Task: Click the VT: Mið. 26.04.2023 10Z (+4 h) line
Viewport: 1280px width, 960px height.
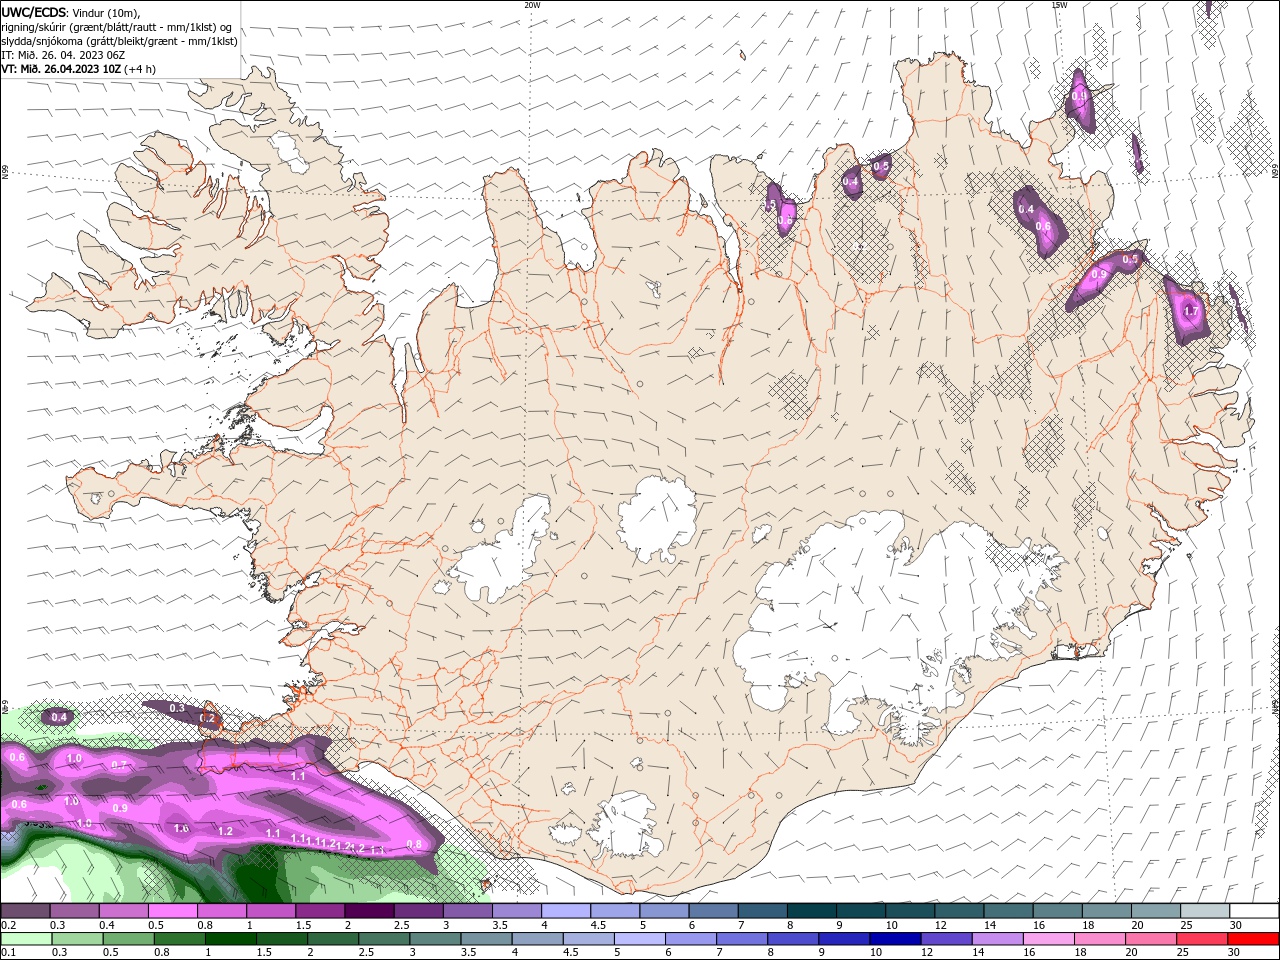Action: click(79, 69)
